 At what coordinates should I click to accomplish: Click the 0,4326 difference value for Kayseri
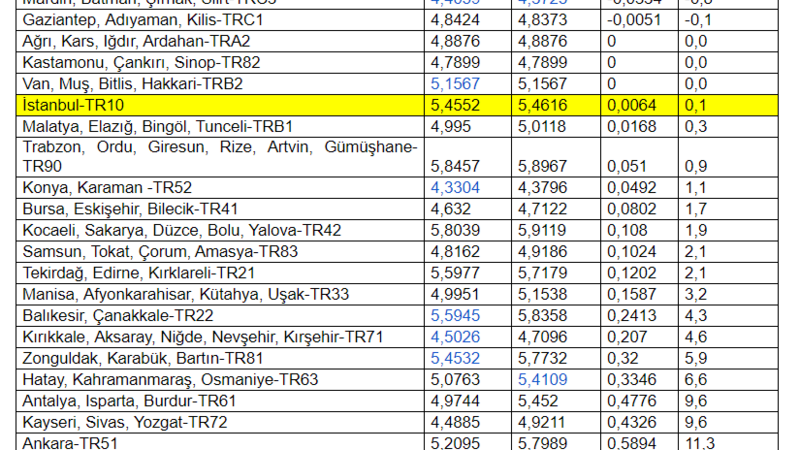click(630, 421)
